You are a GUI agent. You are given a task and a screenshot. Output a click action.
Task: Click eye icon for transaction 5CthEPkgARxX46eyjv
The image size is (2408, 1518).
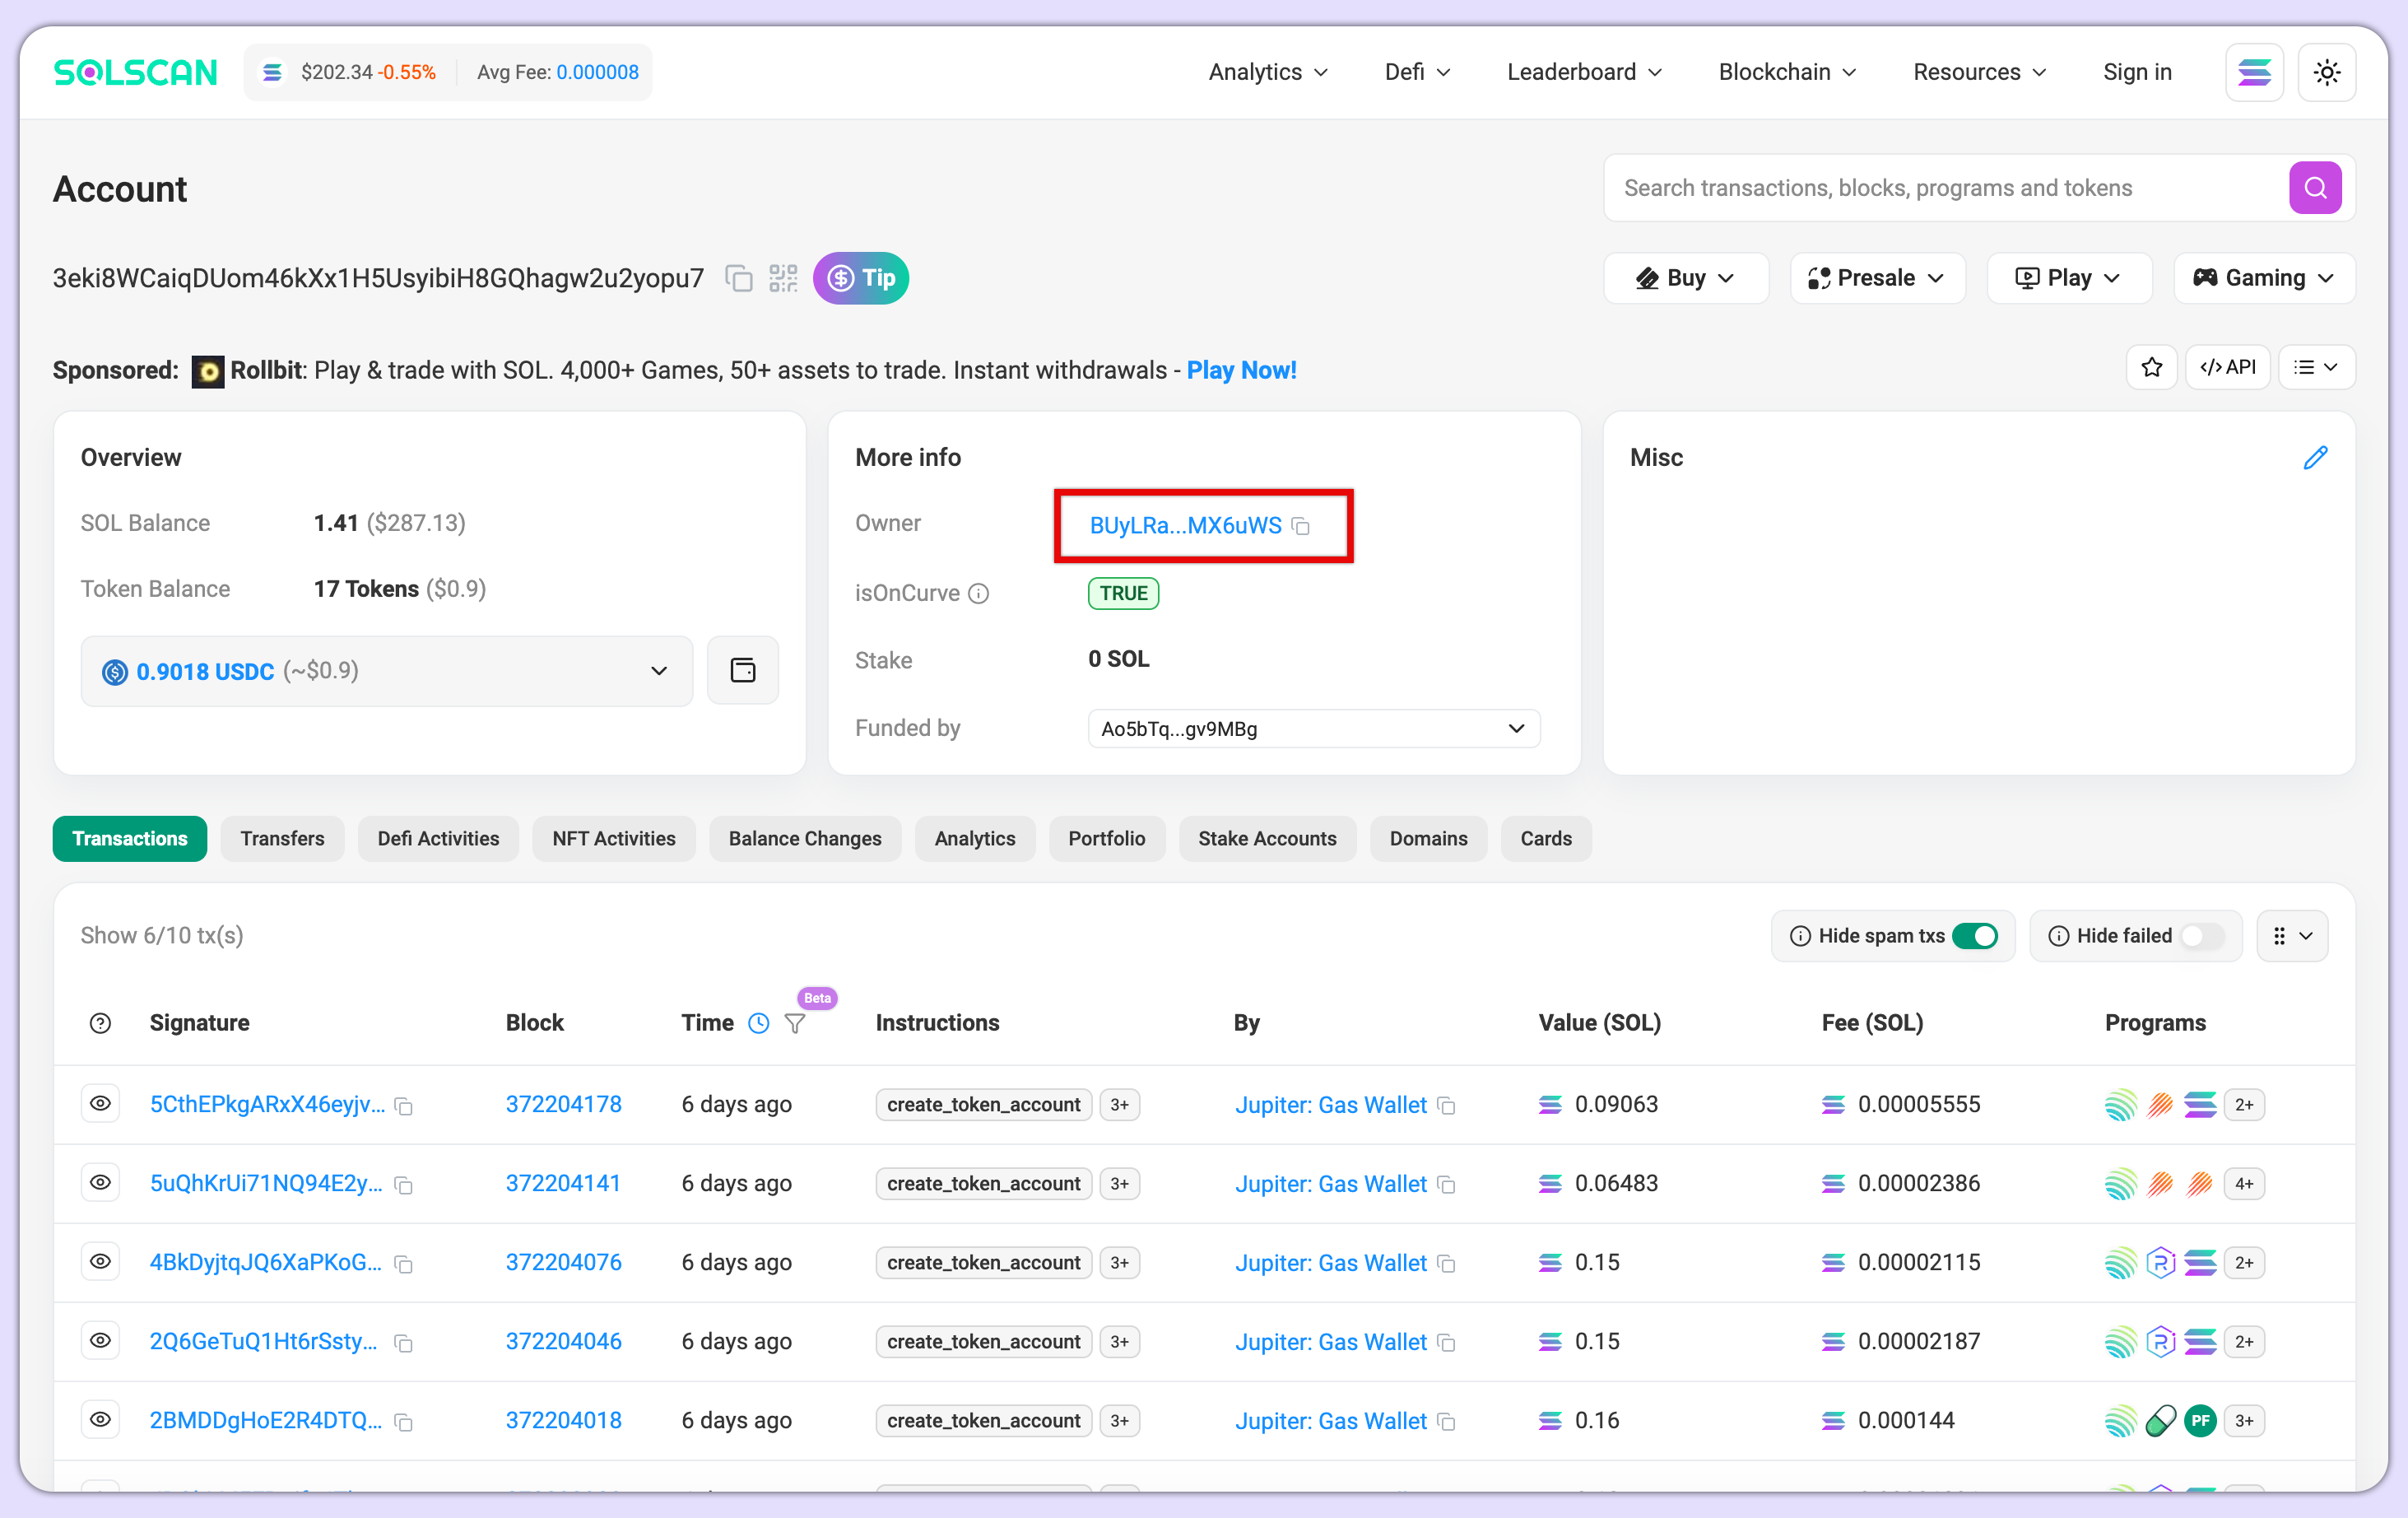(x=100, y=1104)
